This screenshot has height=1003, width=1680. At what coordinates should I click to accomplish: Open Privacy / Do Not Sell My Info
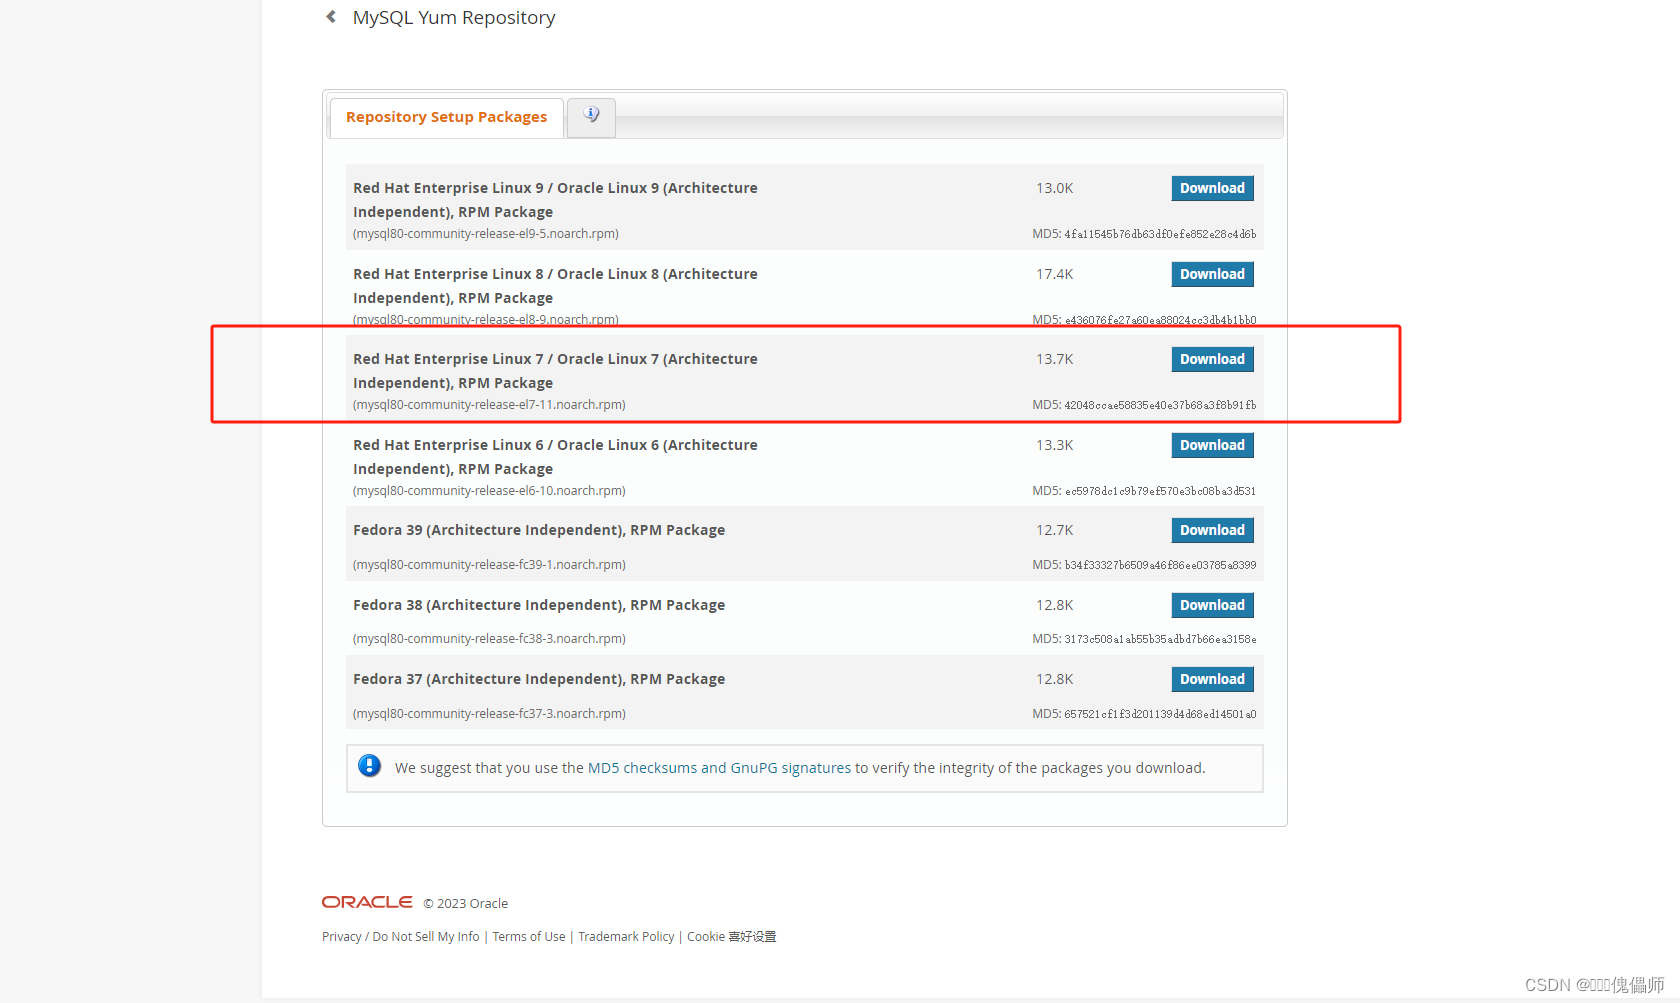click(401, 937)
